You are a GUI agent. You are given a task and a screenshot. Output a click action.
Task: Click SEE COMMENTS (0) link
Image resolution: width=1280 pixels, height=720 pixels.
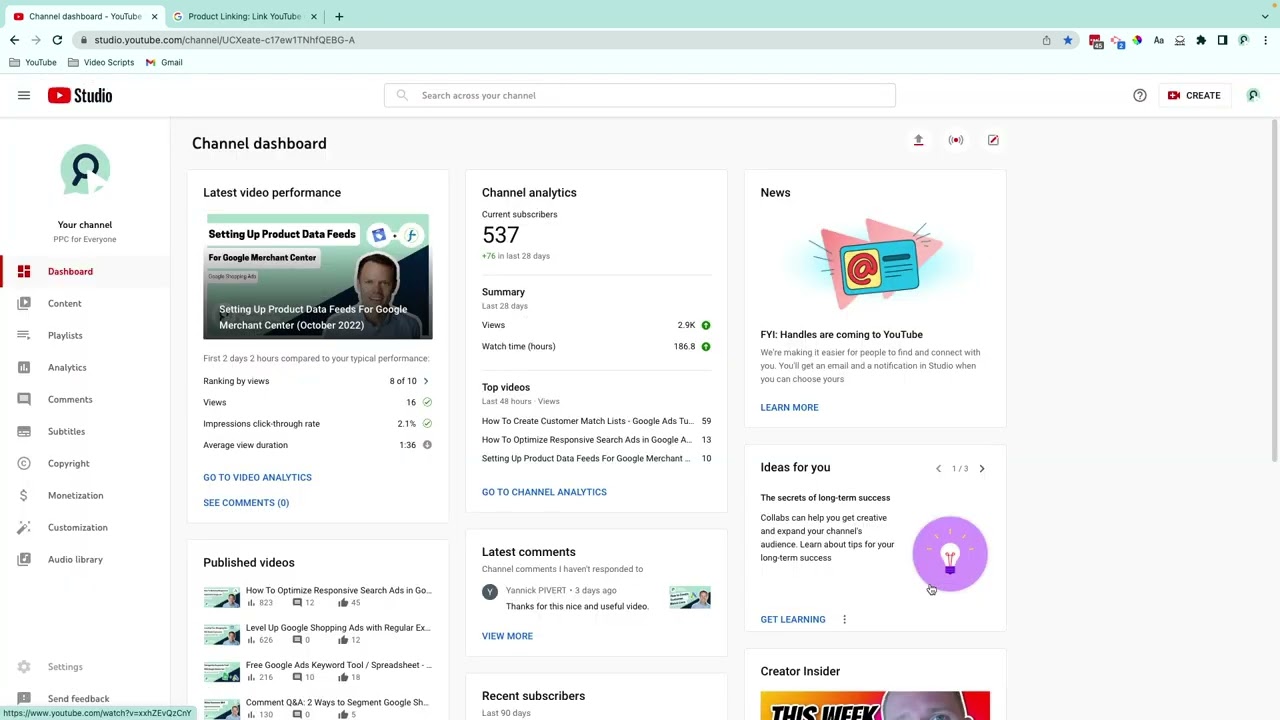click(246, 502)
